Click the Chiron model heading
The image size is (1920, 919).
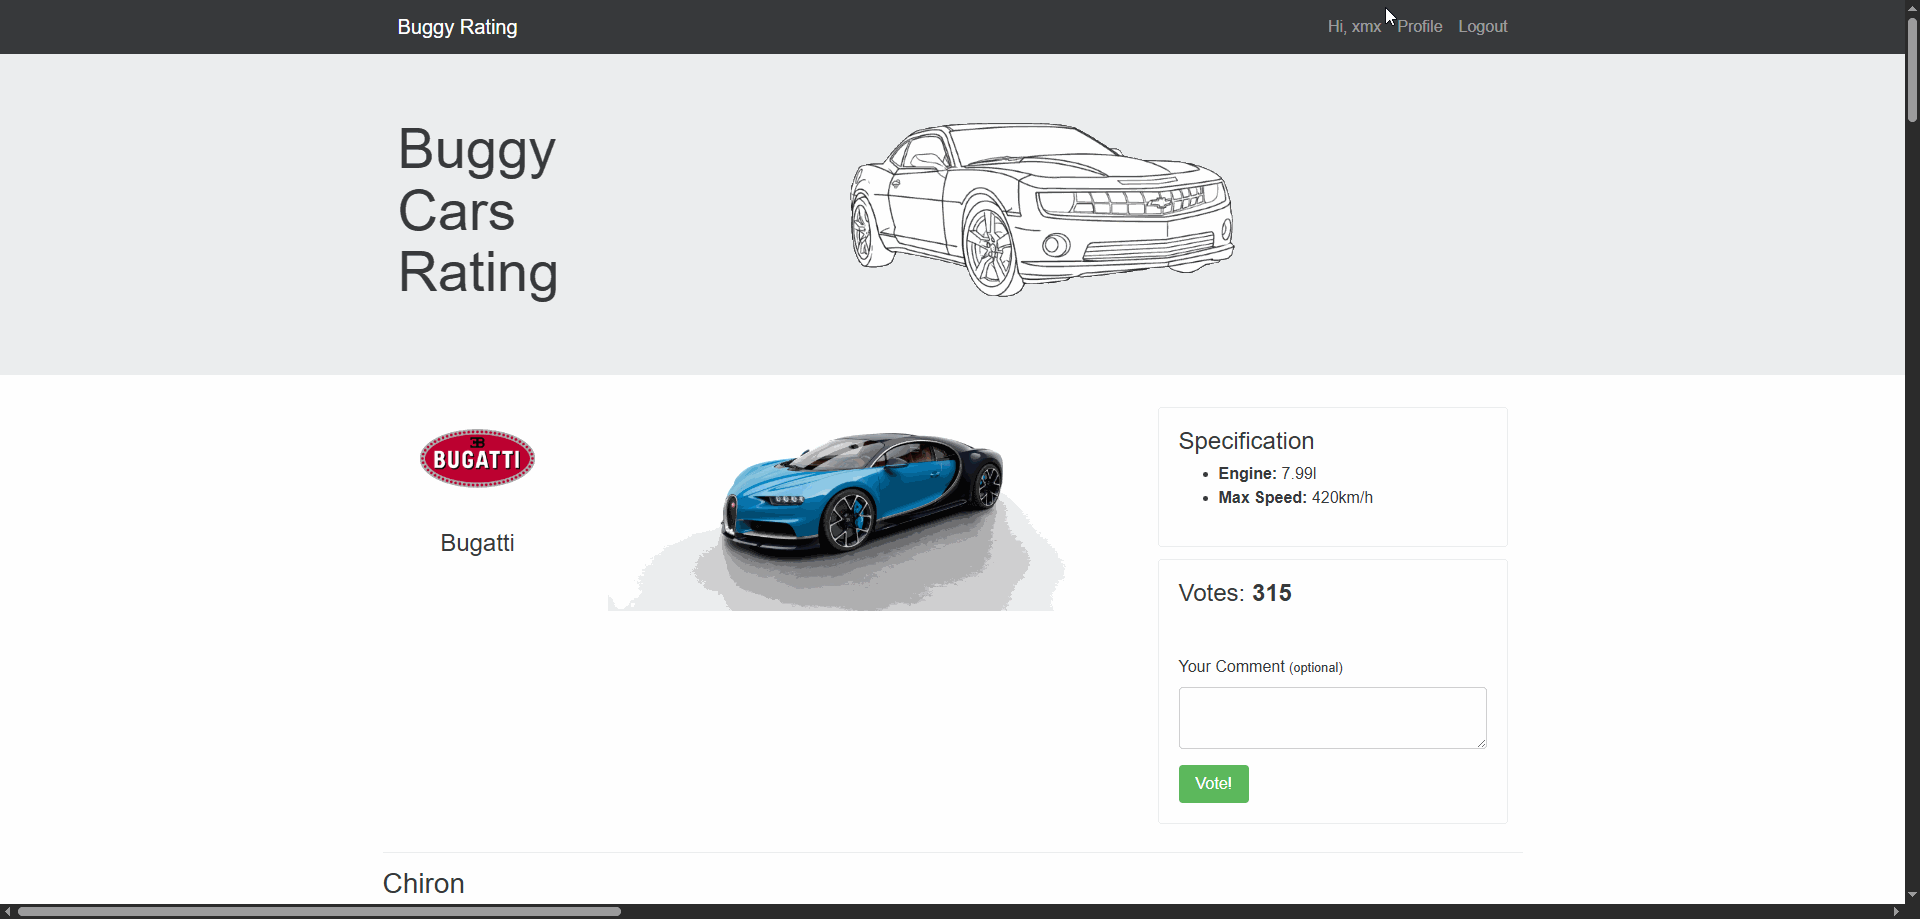click(424, 883)
